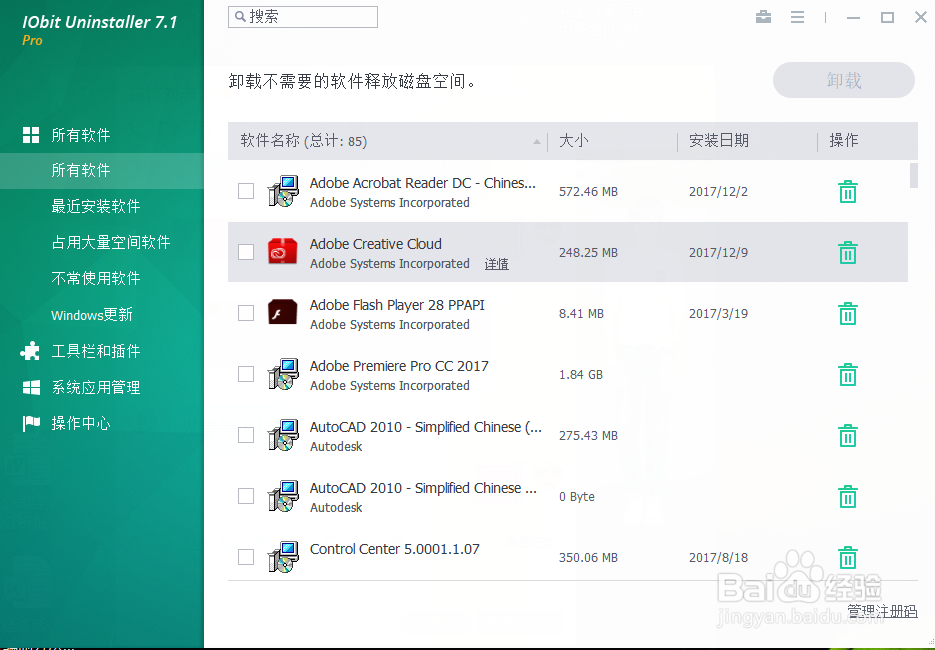
Task: Open the hamburger options menu
Action: tap(797, 17)
